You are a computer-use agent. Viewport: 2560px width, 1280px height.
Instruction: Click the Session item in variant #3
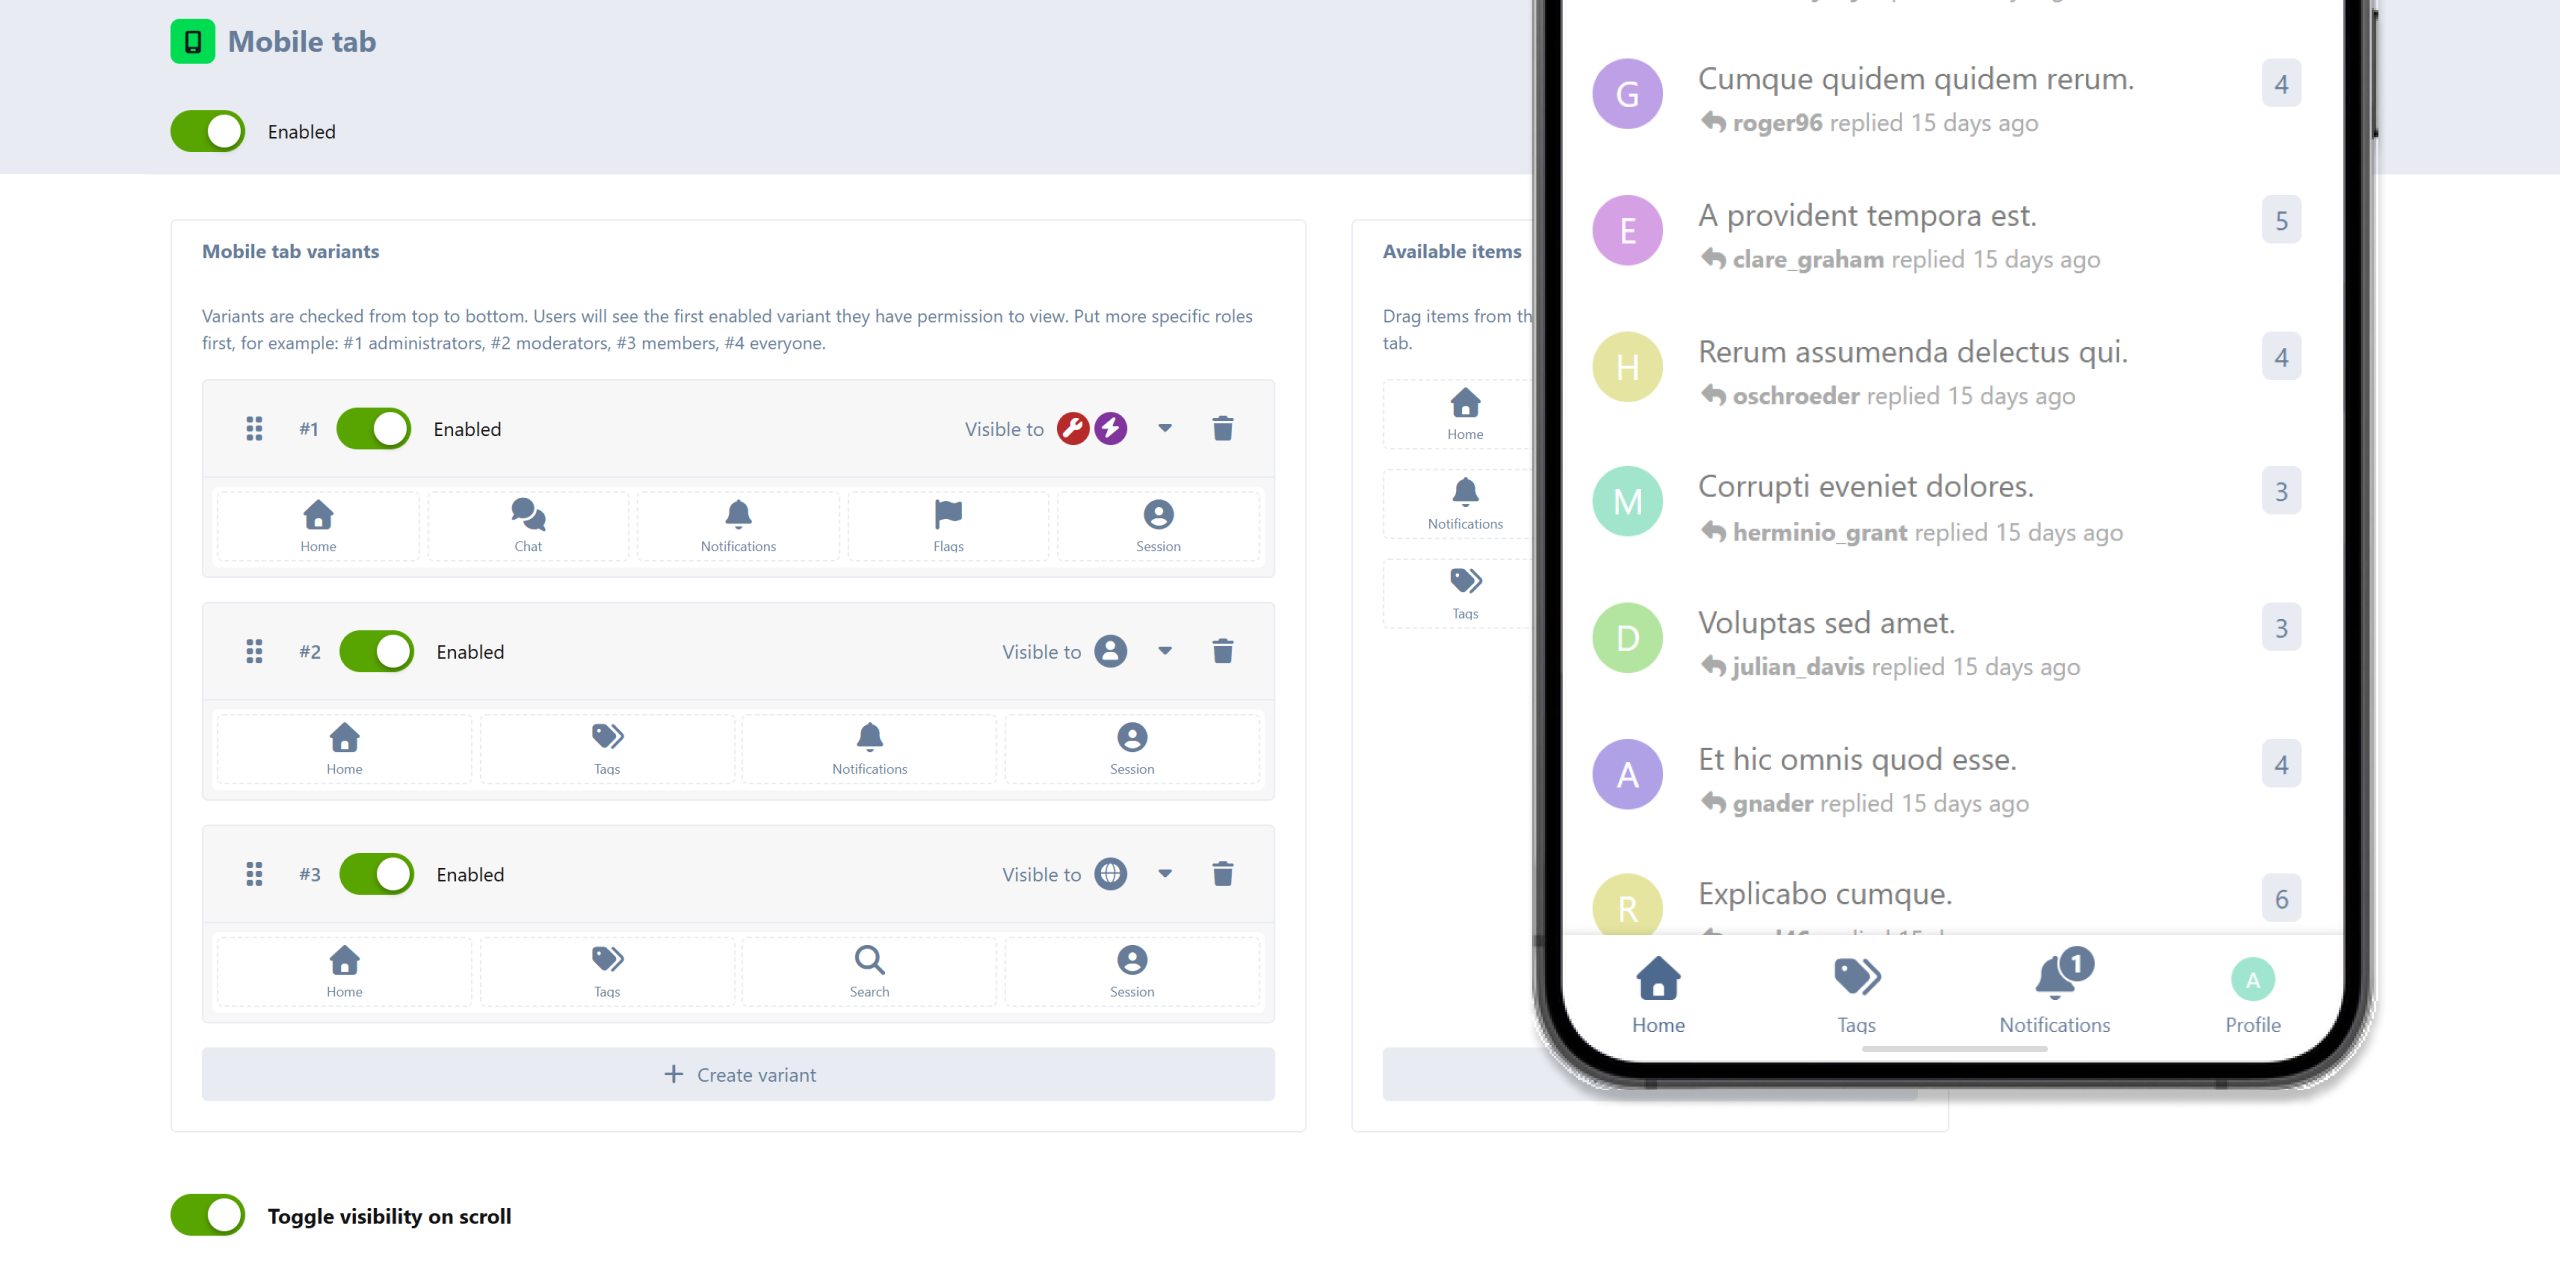pyautogui.click(x=1132, y=972)
